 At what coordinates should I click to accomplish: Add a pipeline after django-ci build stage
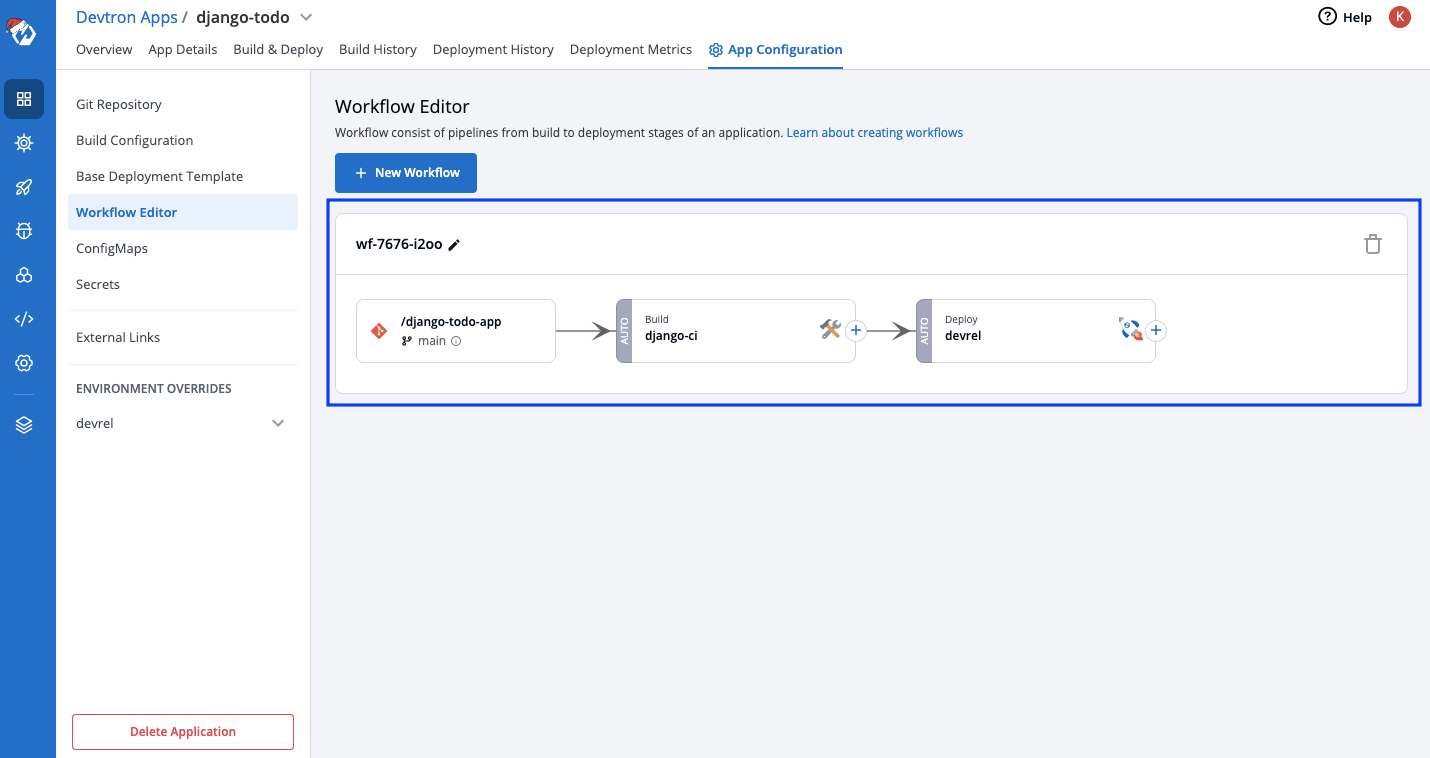pos(856,329)
